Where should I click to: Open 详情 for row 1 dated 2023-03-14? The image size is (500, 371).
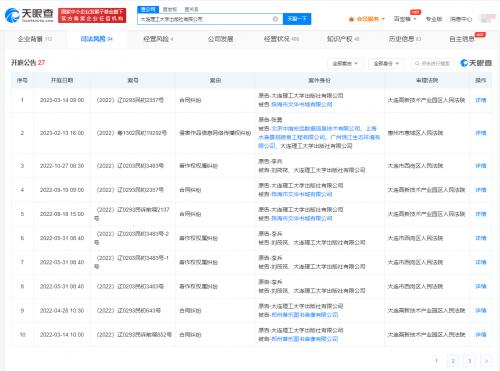click(x=480, y=100)
